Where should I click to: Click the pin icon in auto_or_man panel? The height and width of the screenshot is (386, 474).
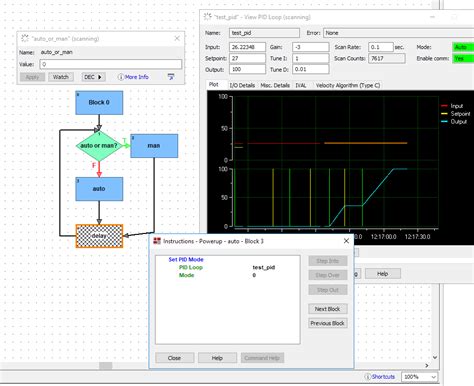[171, 77]
